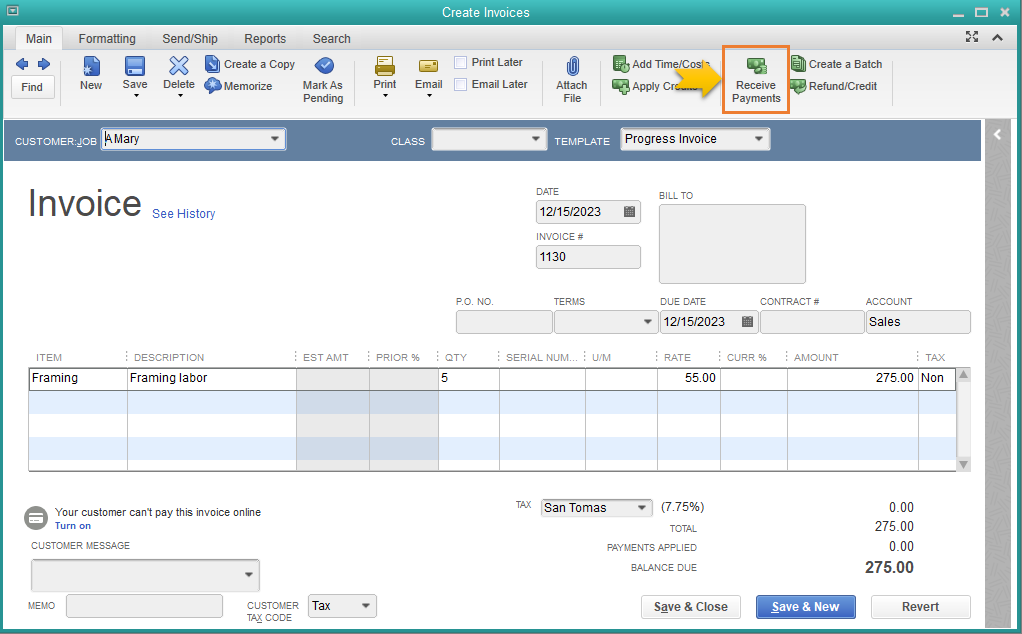Screen dimensions: 1022x634
Task: Click Create a Batch icon
Action: click(798, 64)
